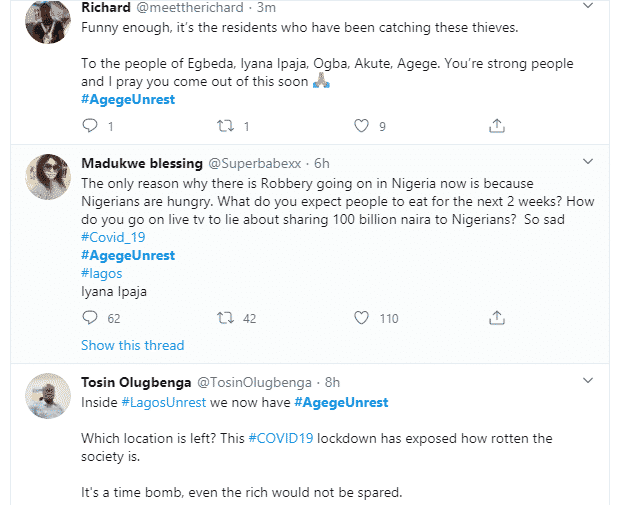Open Madukwe blessing's profile picture
Viewport: 619px width, 505px height.
[x=45, y=178]
